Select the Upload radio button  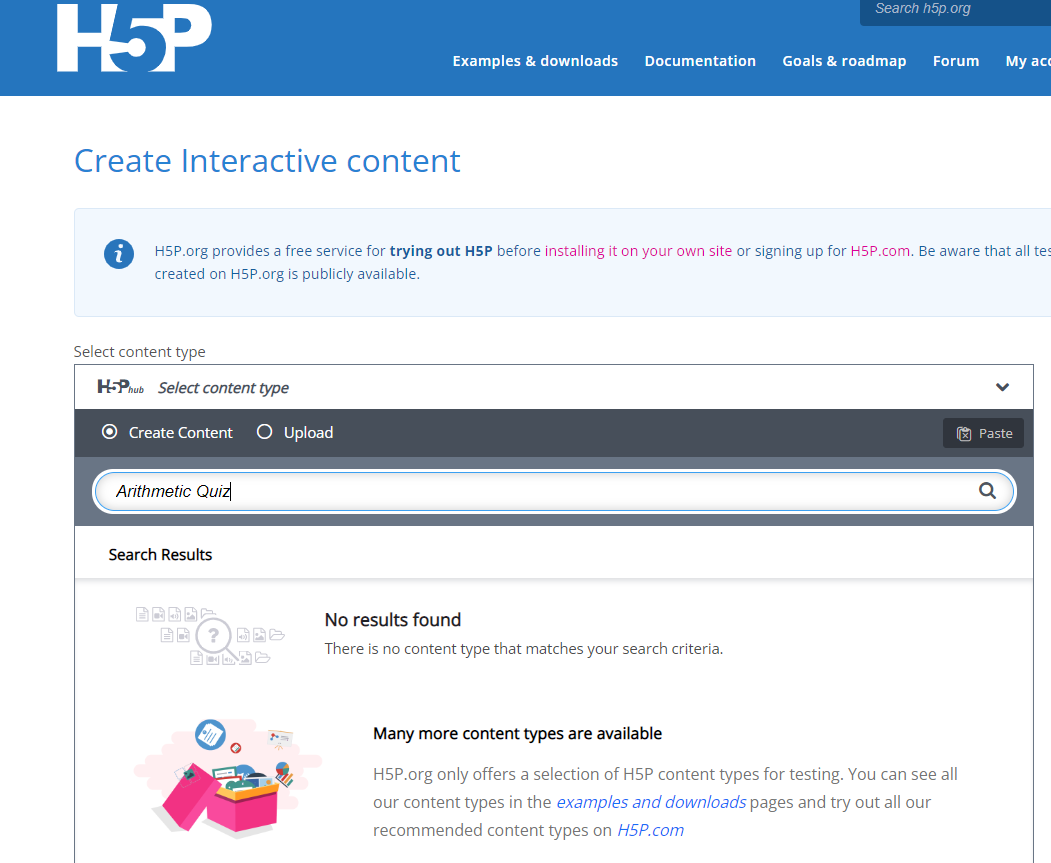point(265,432)
